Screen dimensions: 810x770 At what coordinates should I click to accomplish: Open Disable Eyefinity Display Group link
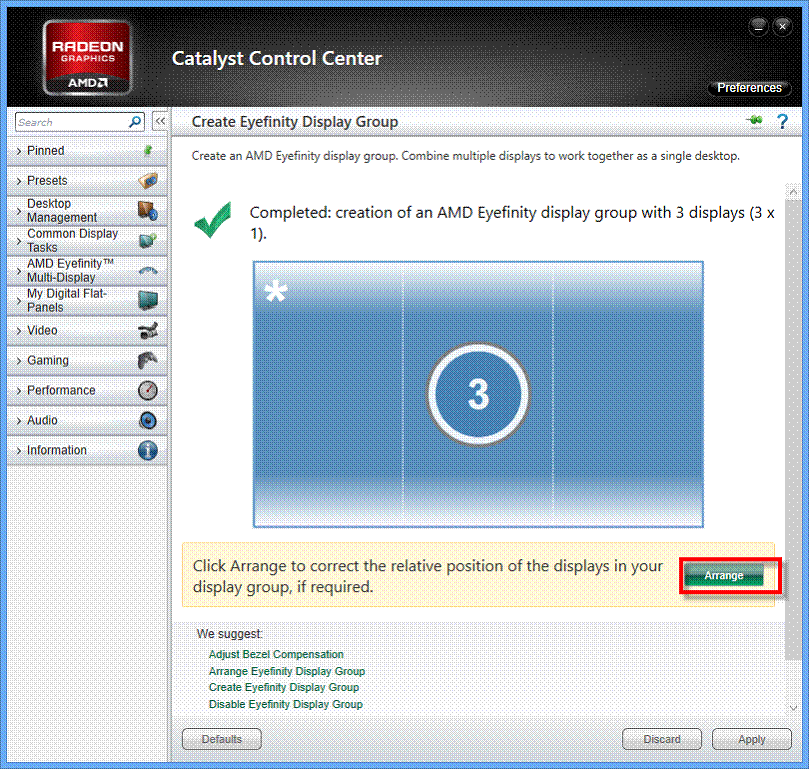(286, 704)
